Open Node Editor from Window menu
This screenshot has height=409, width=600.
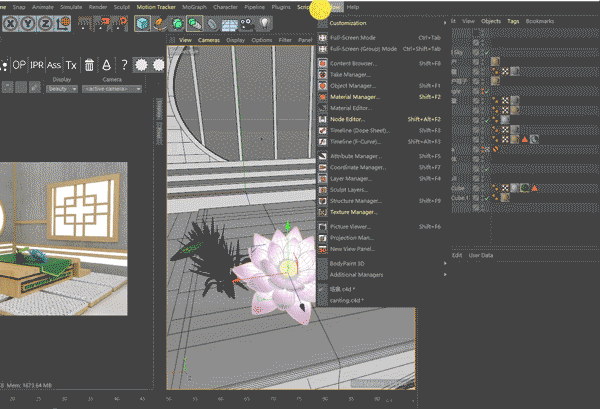pyautogui.click(x=380, y=119)
